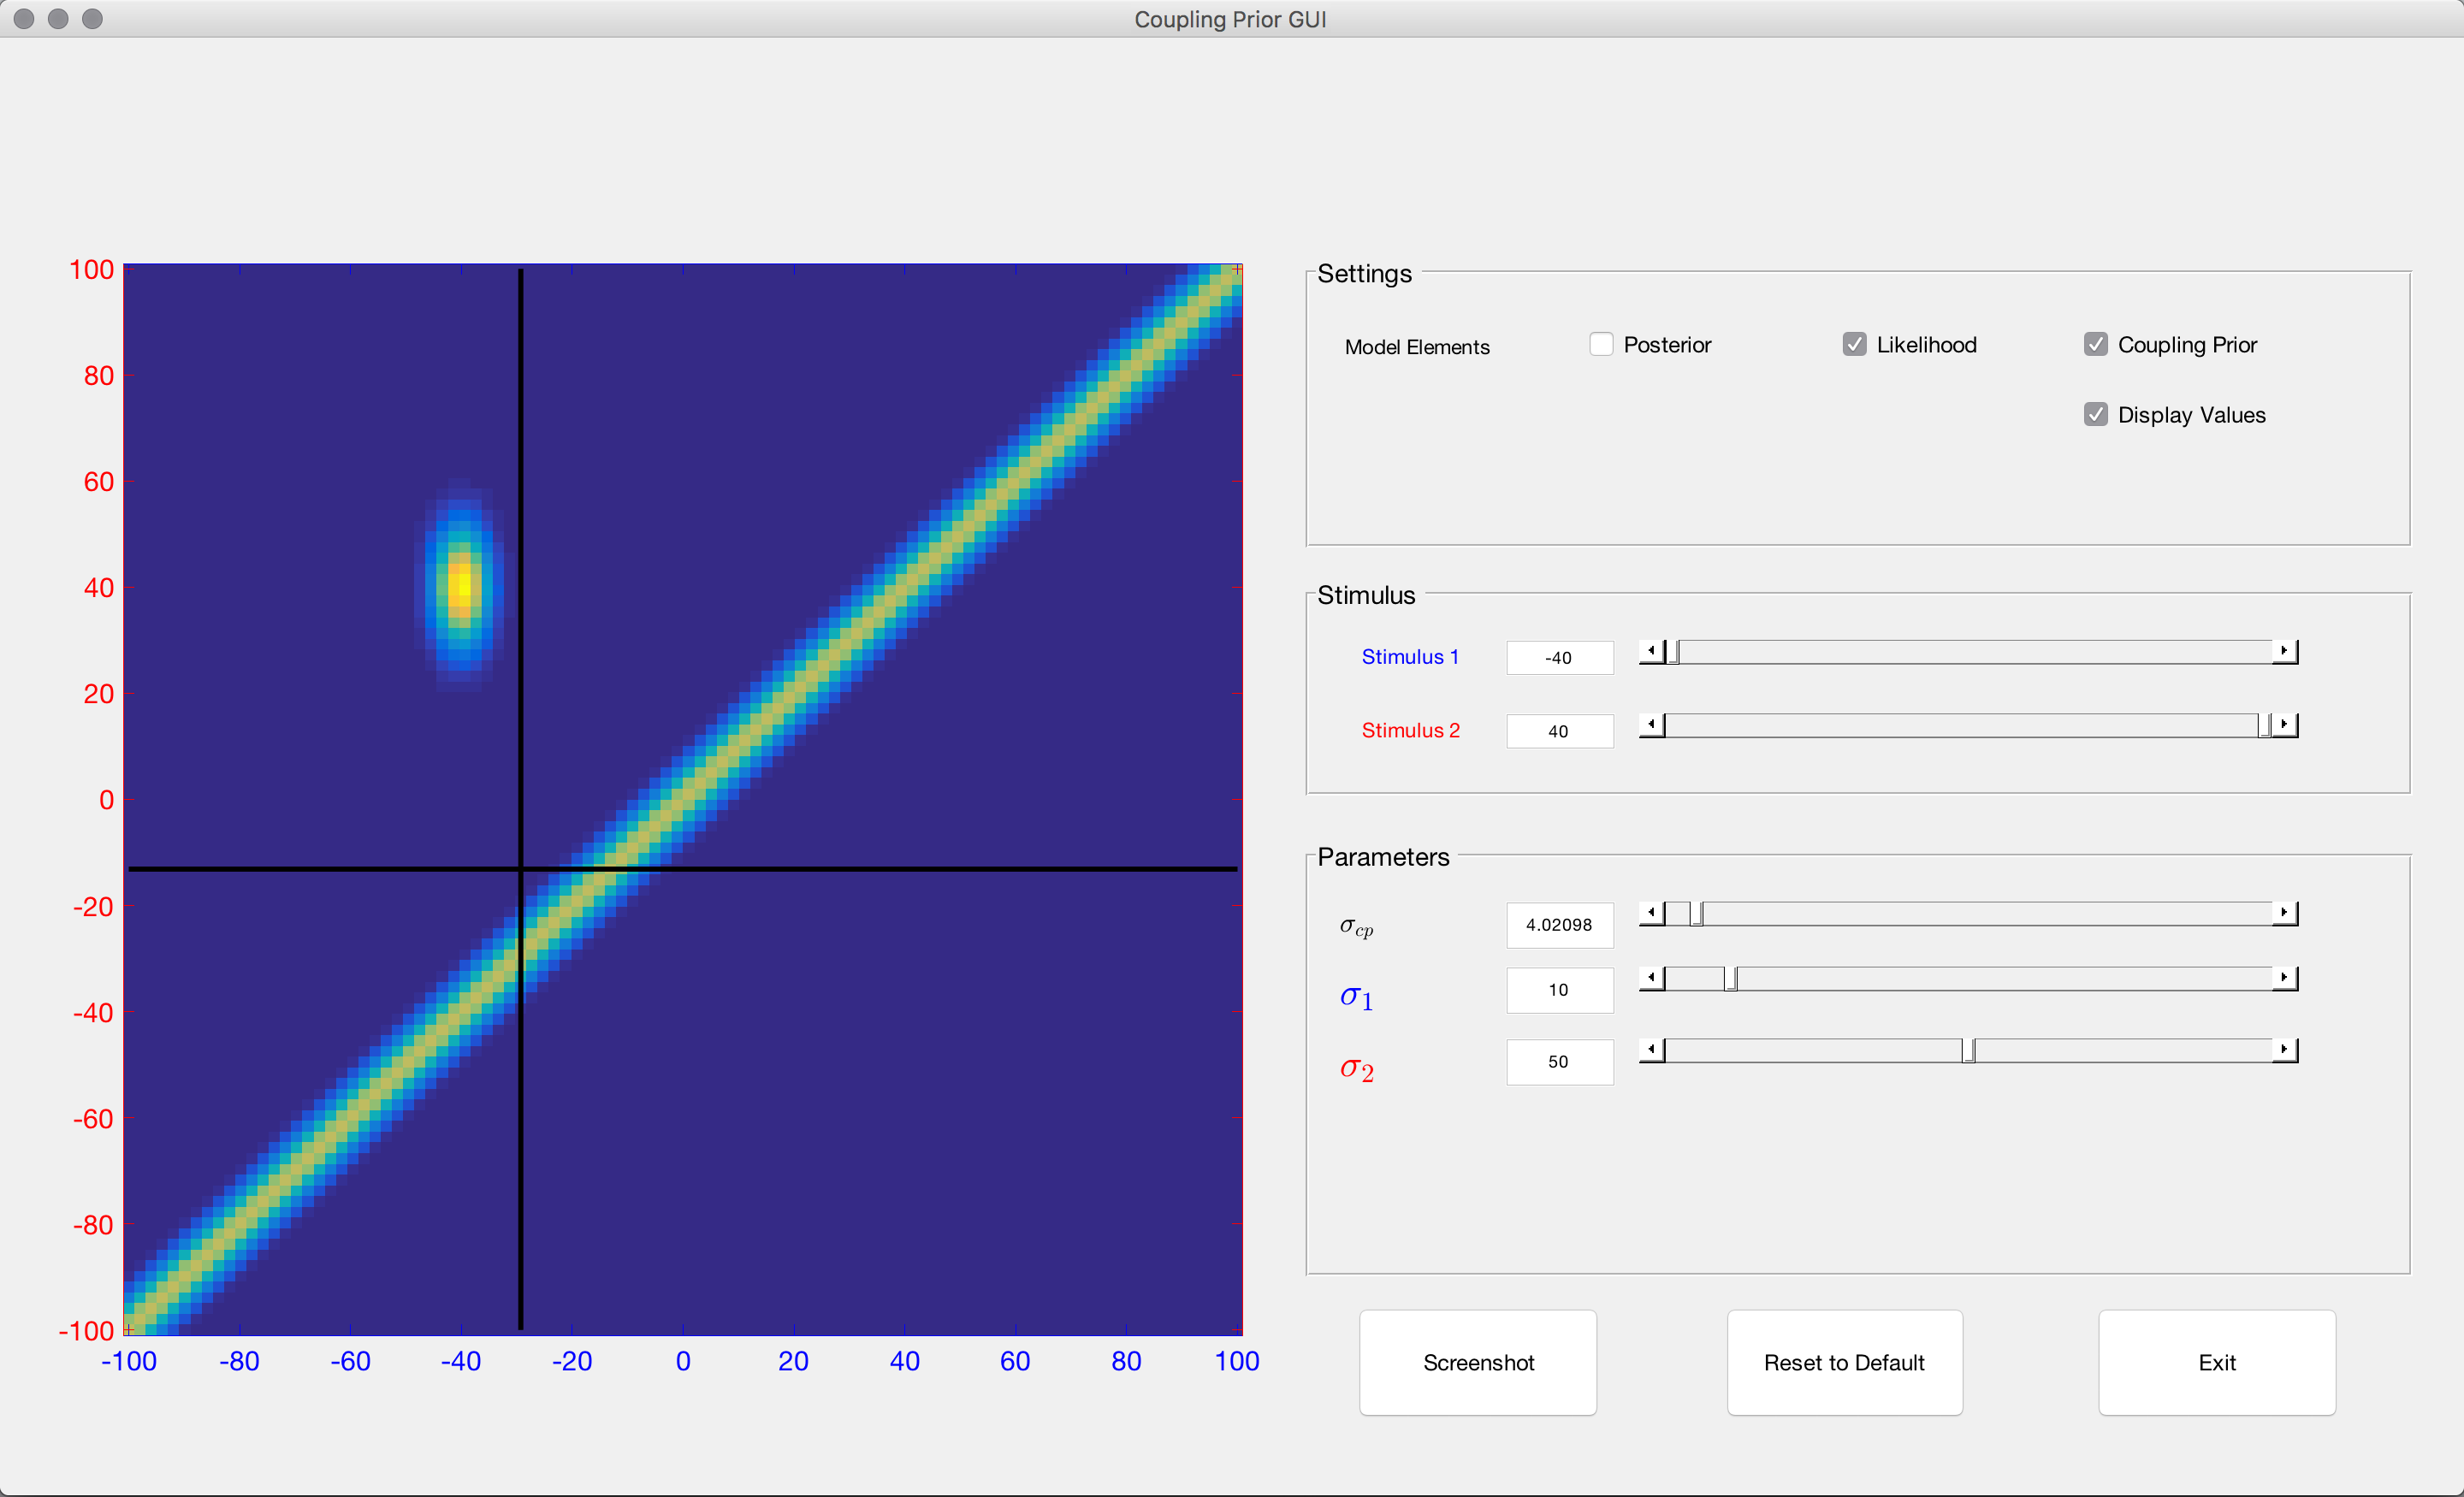2464x1497 pixels.
Task: Enable the Posterior checkbox
Action: point(1601,344)
